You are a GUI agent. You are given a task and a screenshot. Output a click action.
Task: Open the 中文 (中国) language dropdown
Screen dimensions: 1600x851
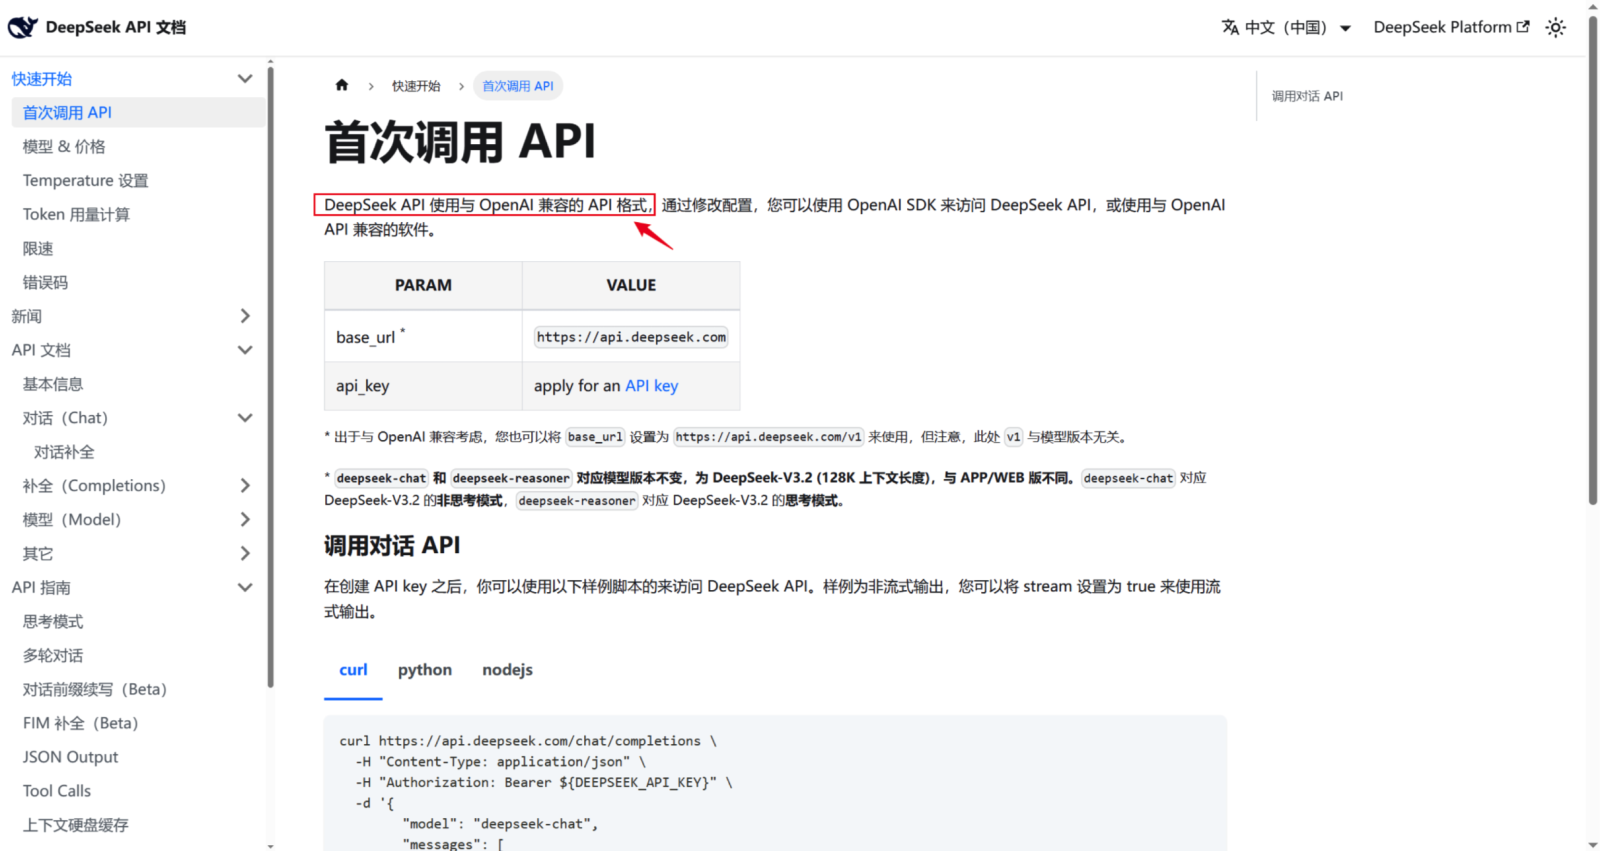1286,27
